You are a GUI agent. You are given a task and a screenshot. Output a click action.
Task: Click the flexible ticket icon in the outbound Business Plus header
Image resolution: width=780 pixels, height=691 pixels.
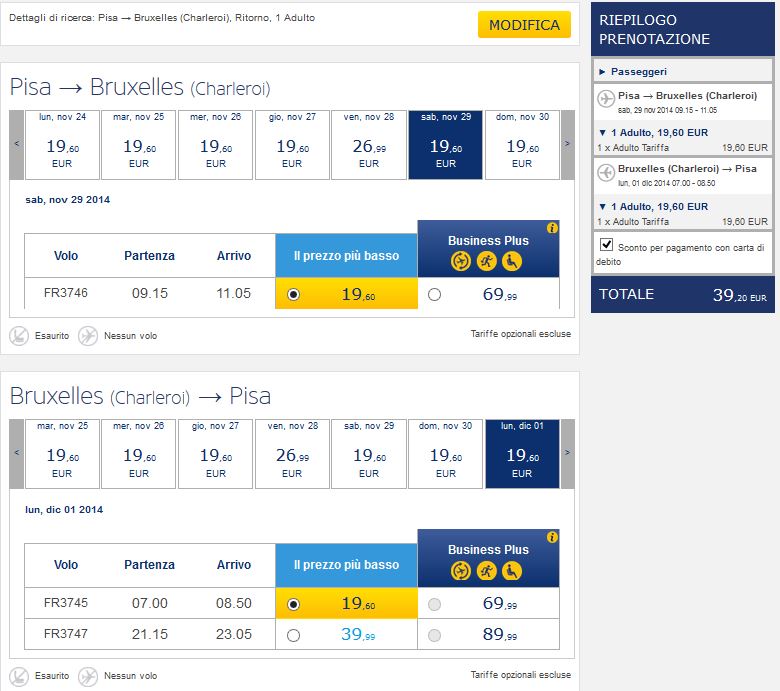[461, 262]
